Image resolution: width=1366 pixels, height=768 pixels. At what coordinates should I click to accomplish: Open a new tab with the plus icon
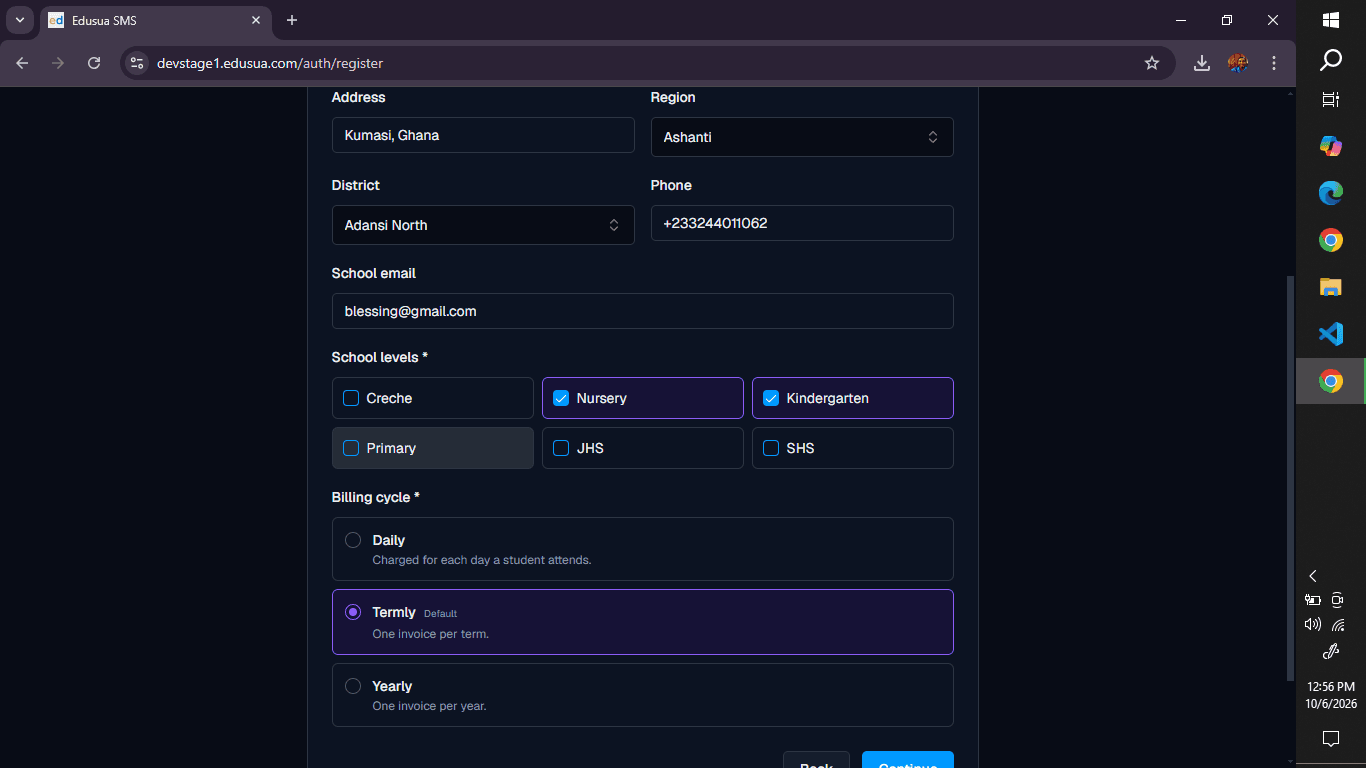pyautogui.click(x=292, y=20)
